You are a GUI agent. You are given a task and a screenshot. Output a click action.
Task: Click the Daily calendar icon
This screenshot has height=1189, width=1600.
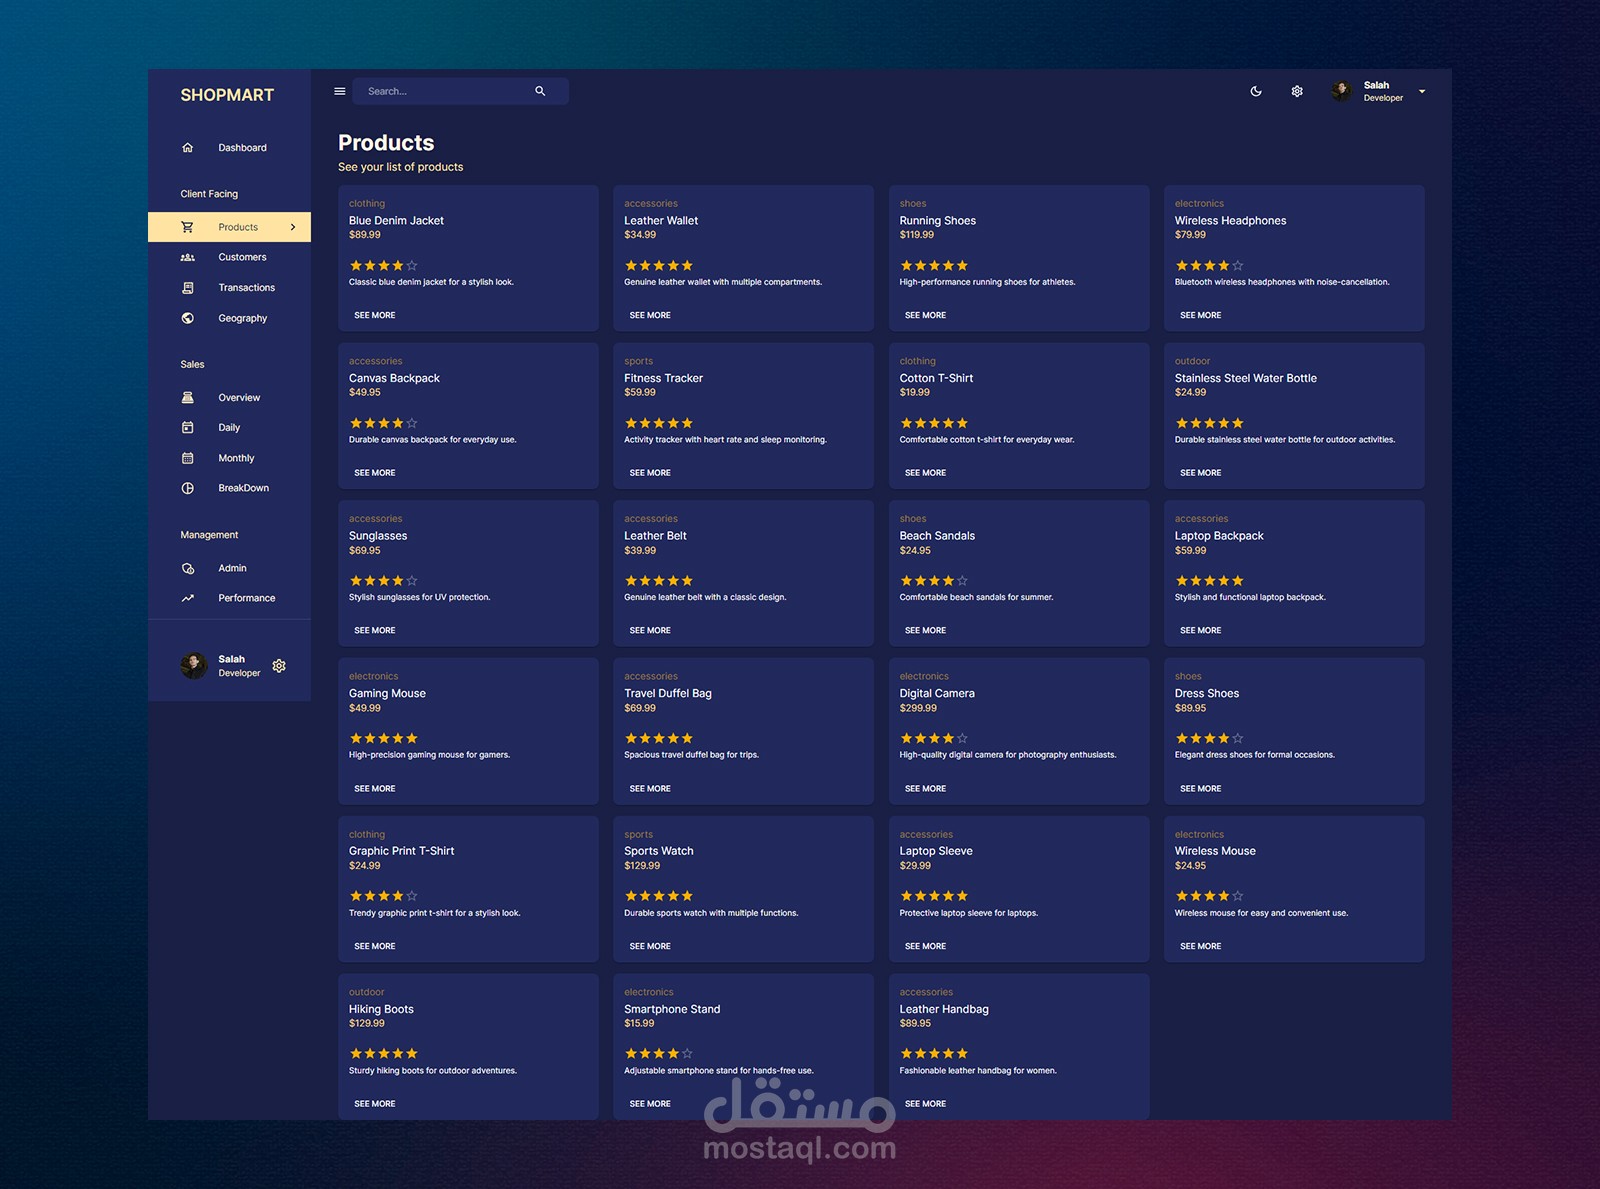(x=188, y=427)
